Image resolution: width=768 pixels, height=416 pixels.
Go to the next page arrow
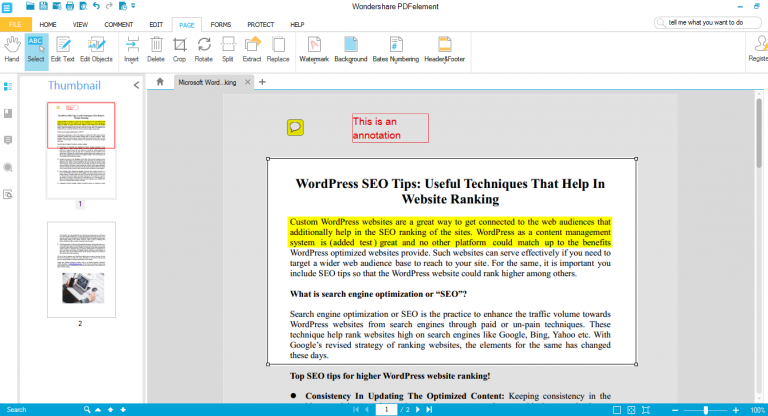coord(418,410)
